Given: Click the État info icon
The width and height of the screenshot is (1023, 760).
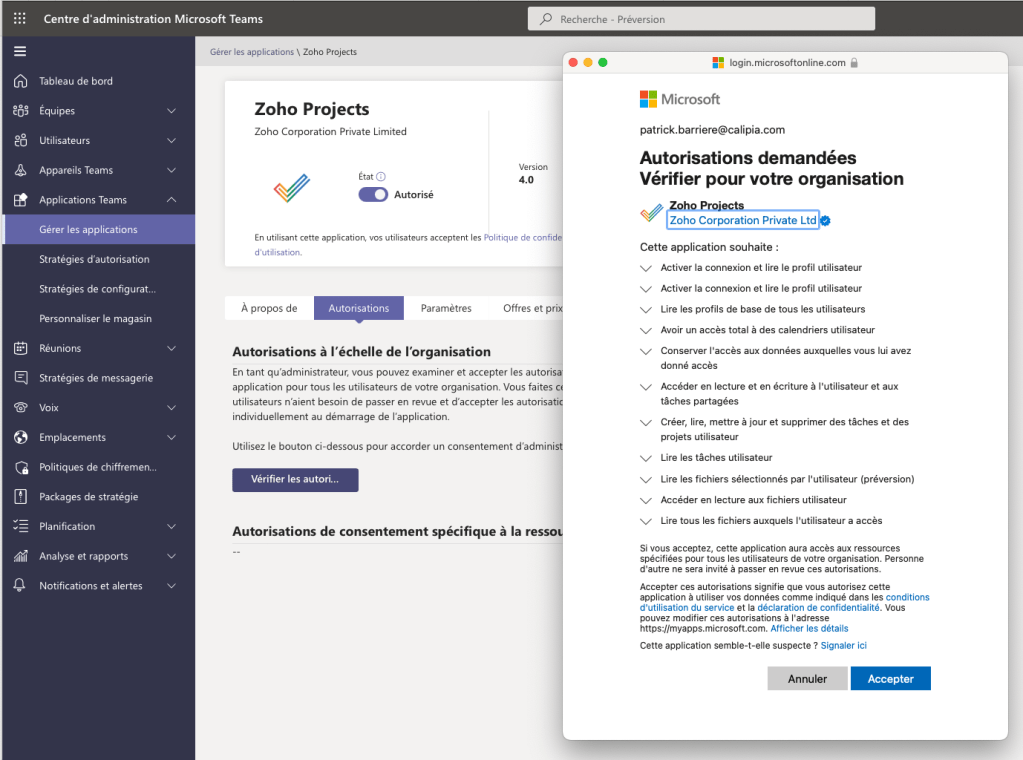Looking at the screenshot, I should [x=381, y=176].
